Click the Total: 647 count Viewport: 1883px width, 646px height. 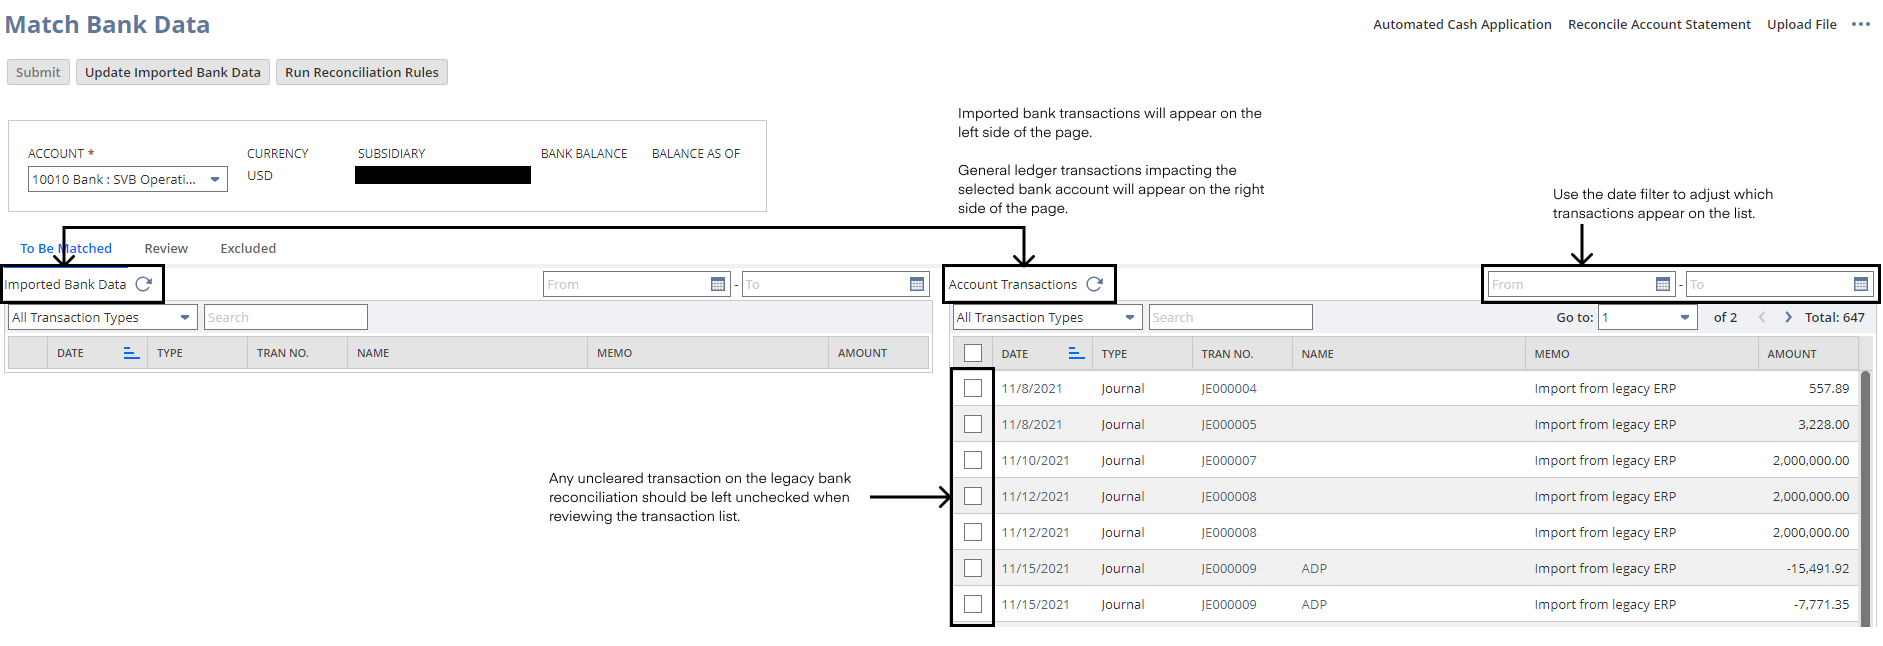[x=1834, y=317]
